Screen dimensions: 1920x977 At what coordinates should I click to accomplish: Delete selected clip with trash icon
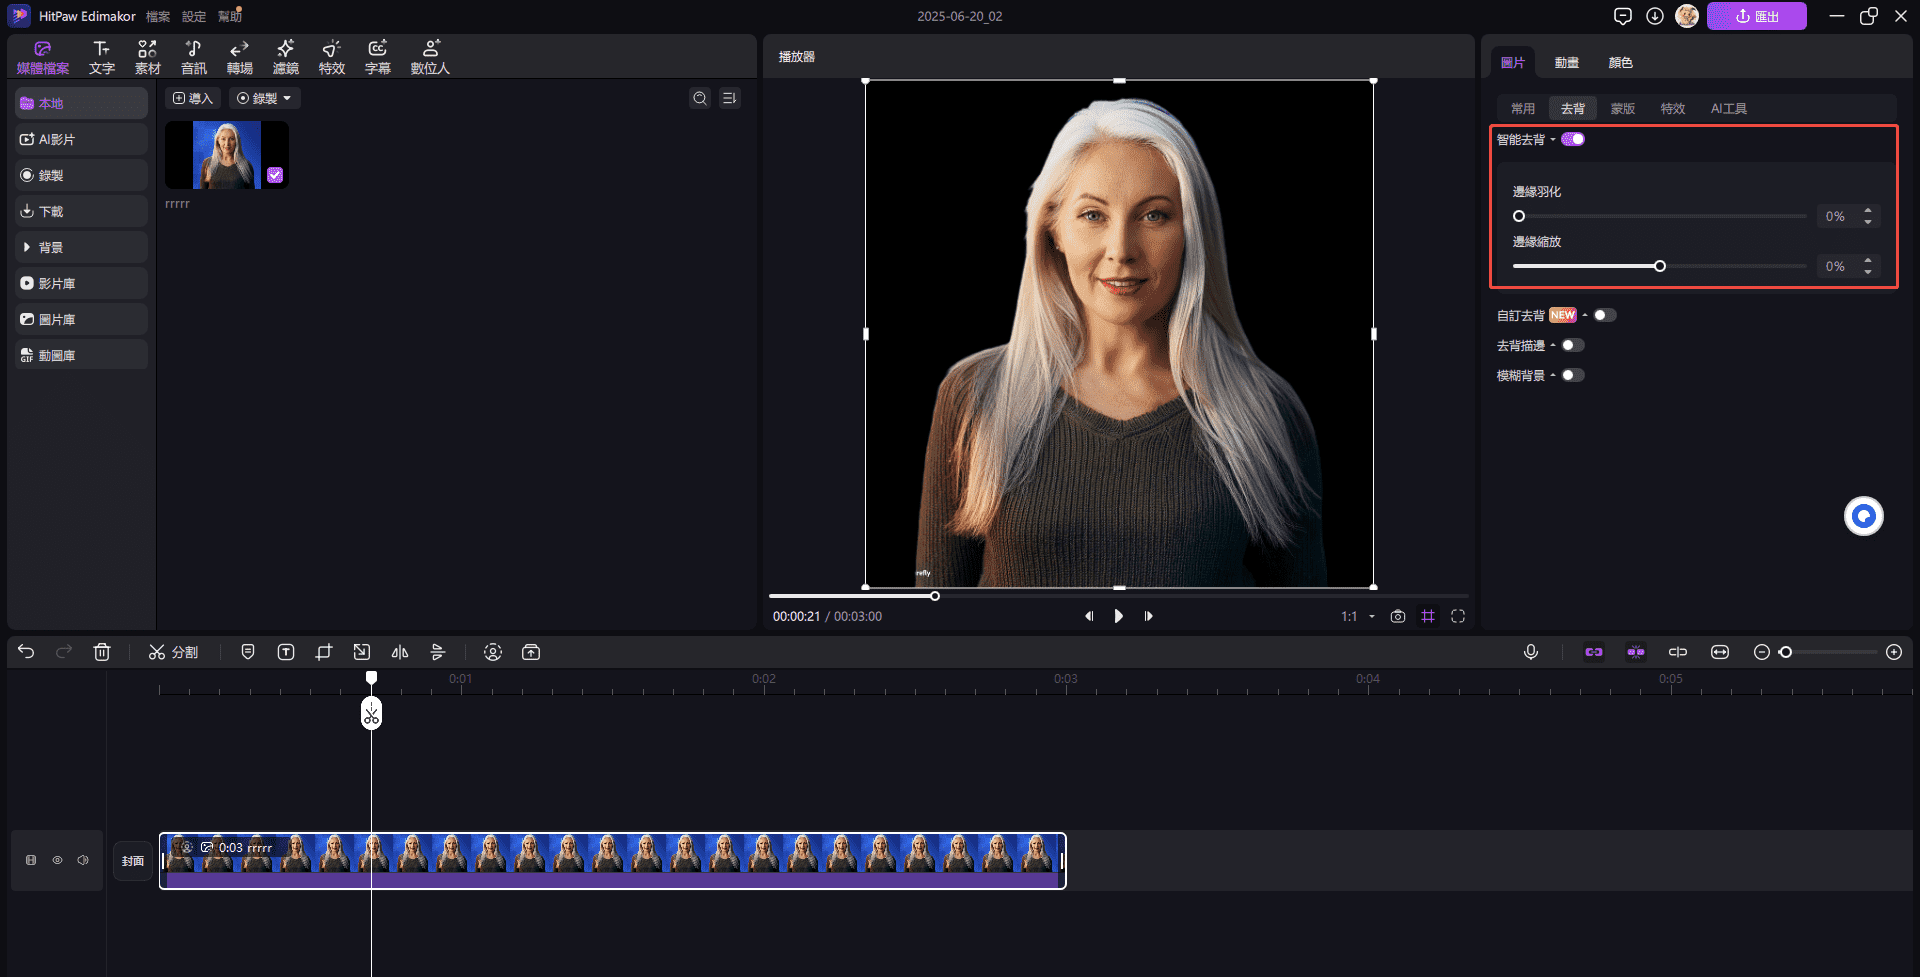(x=102, y=652)
